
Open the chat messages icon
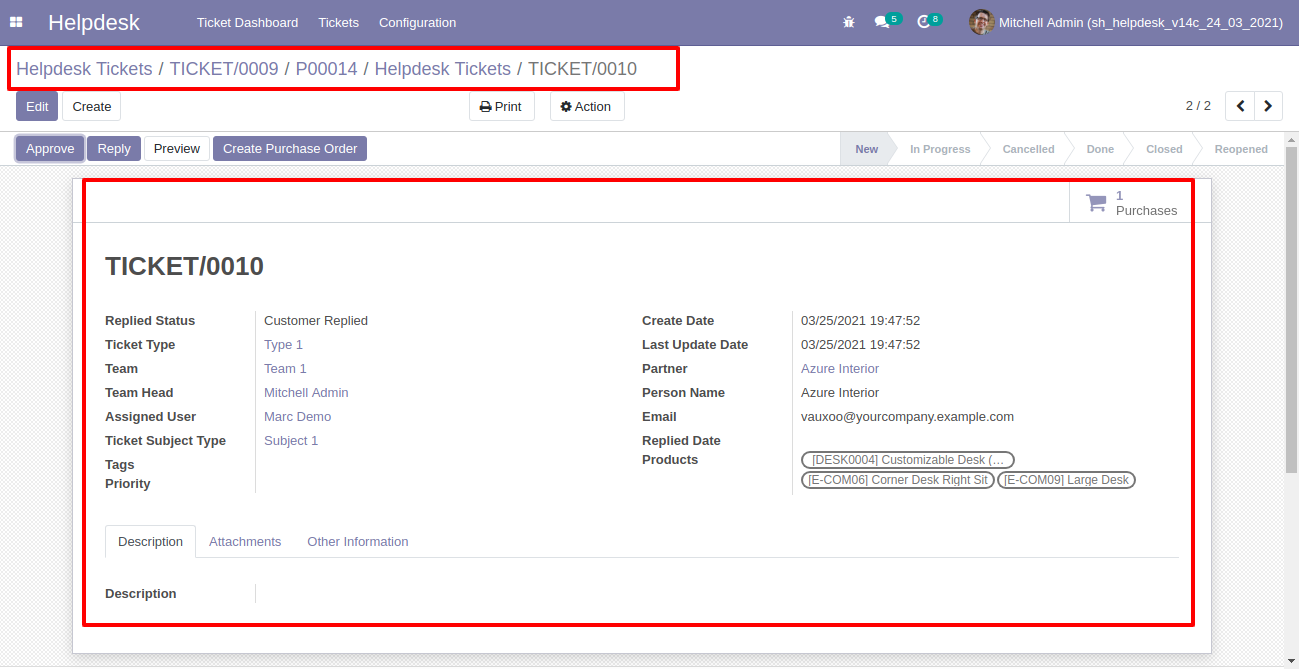pos(882,22)
